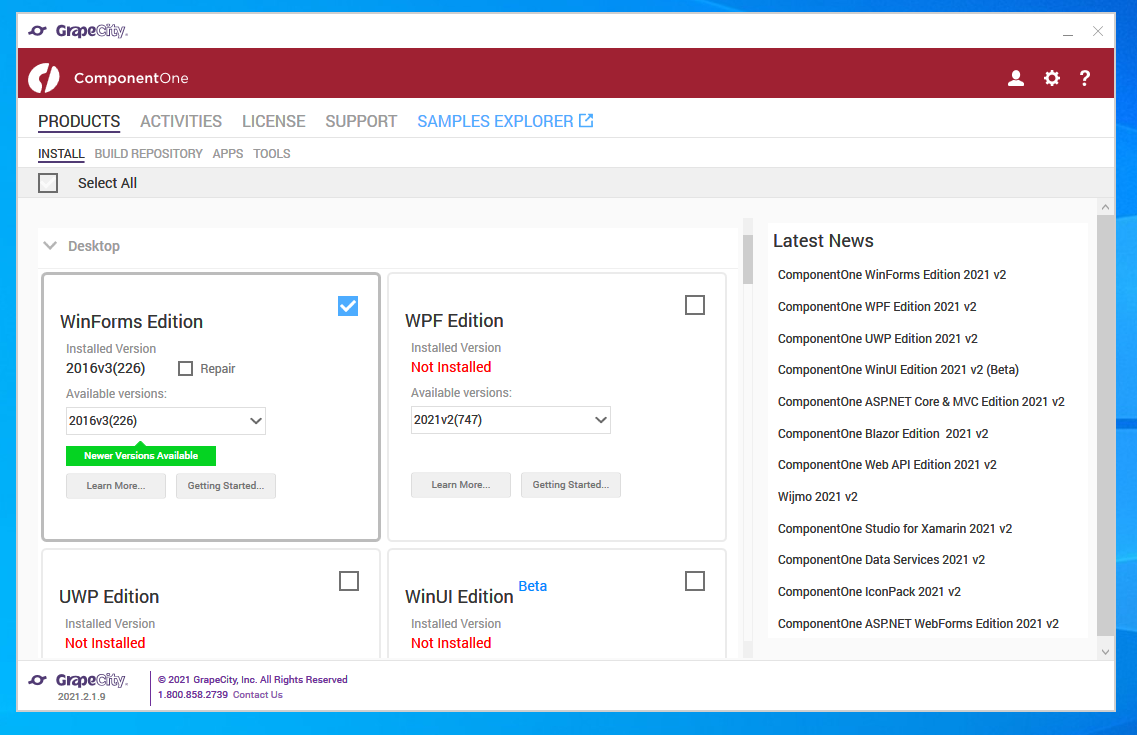Select the TOOLS sub-tab
Image resolution: width=1137 pixels, height=735 pixels.
coord(272,154)
